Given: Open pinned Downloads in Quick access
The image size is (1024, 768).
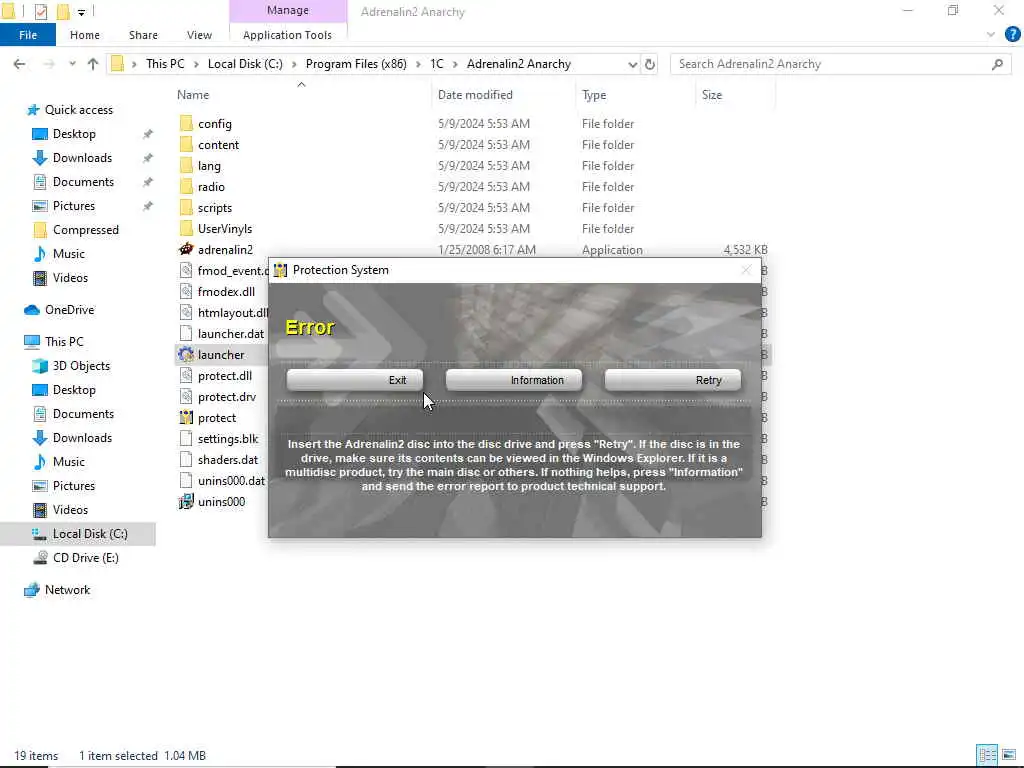Looking at the screenshot, I should (82, 158).
